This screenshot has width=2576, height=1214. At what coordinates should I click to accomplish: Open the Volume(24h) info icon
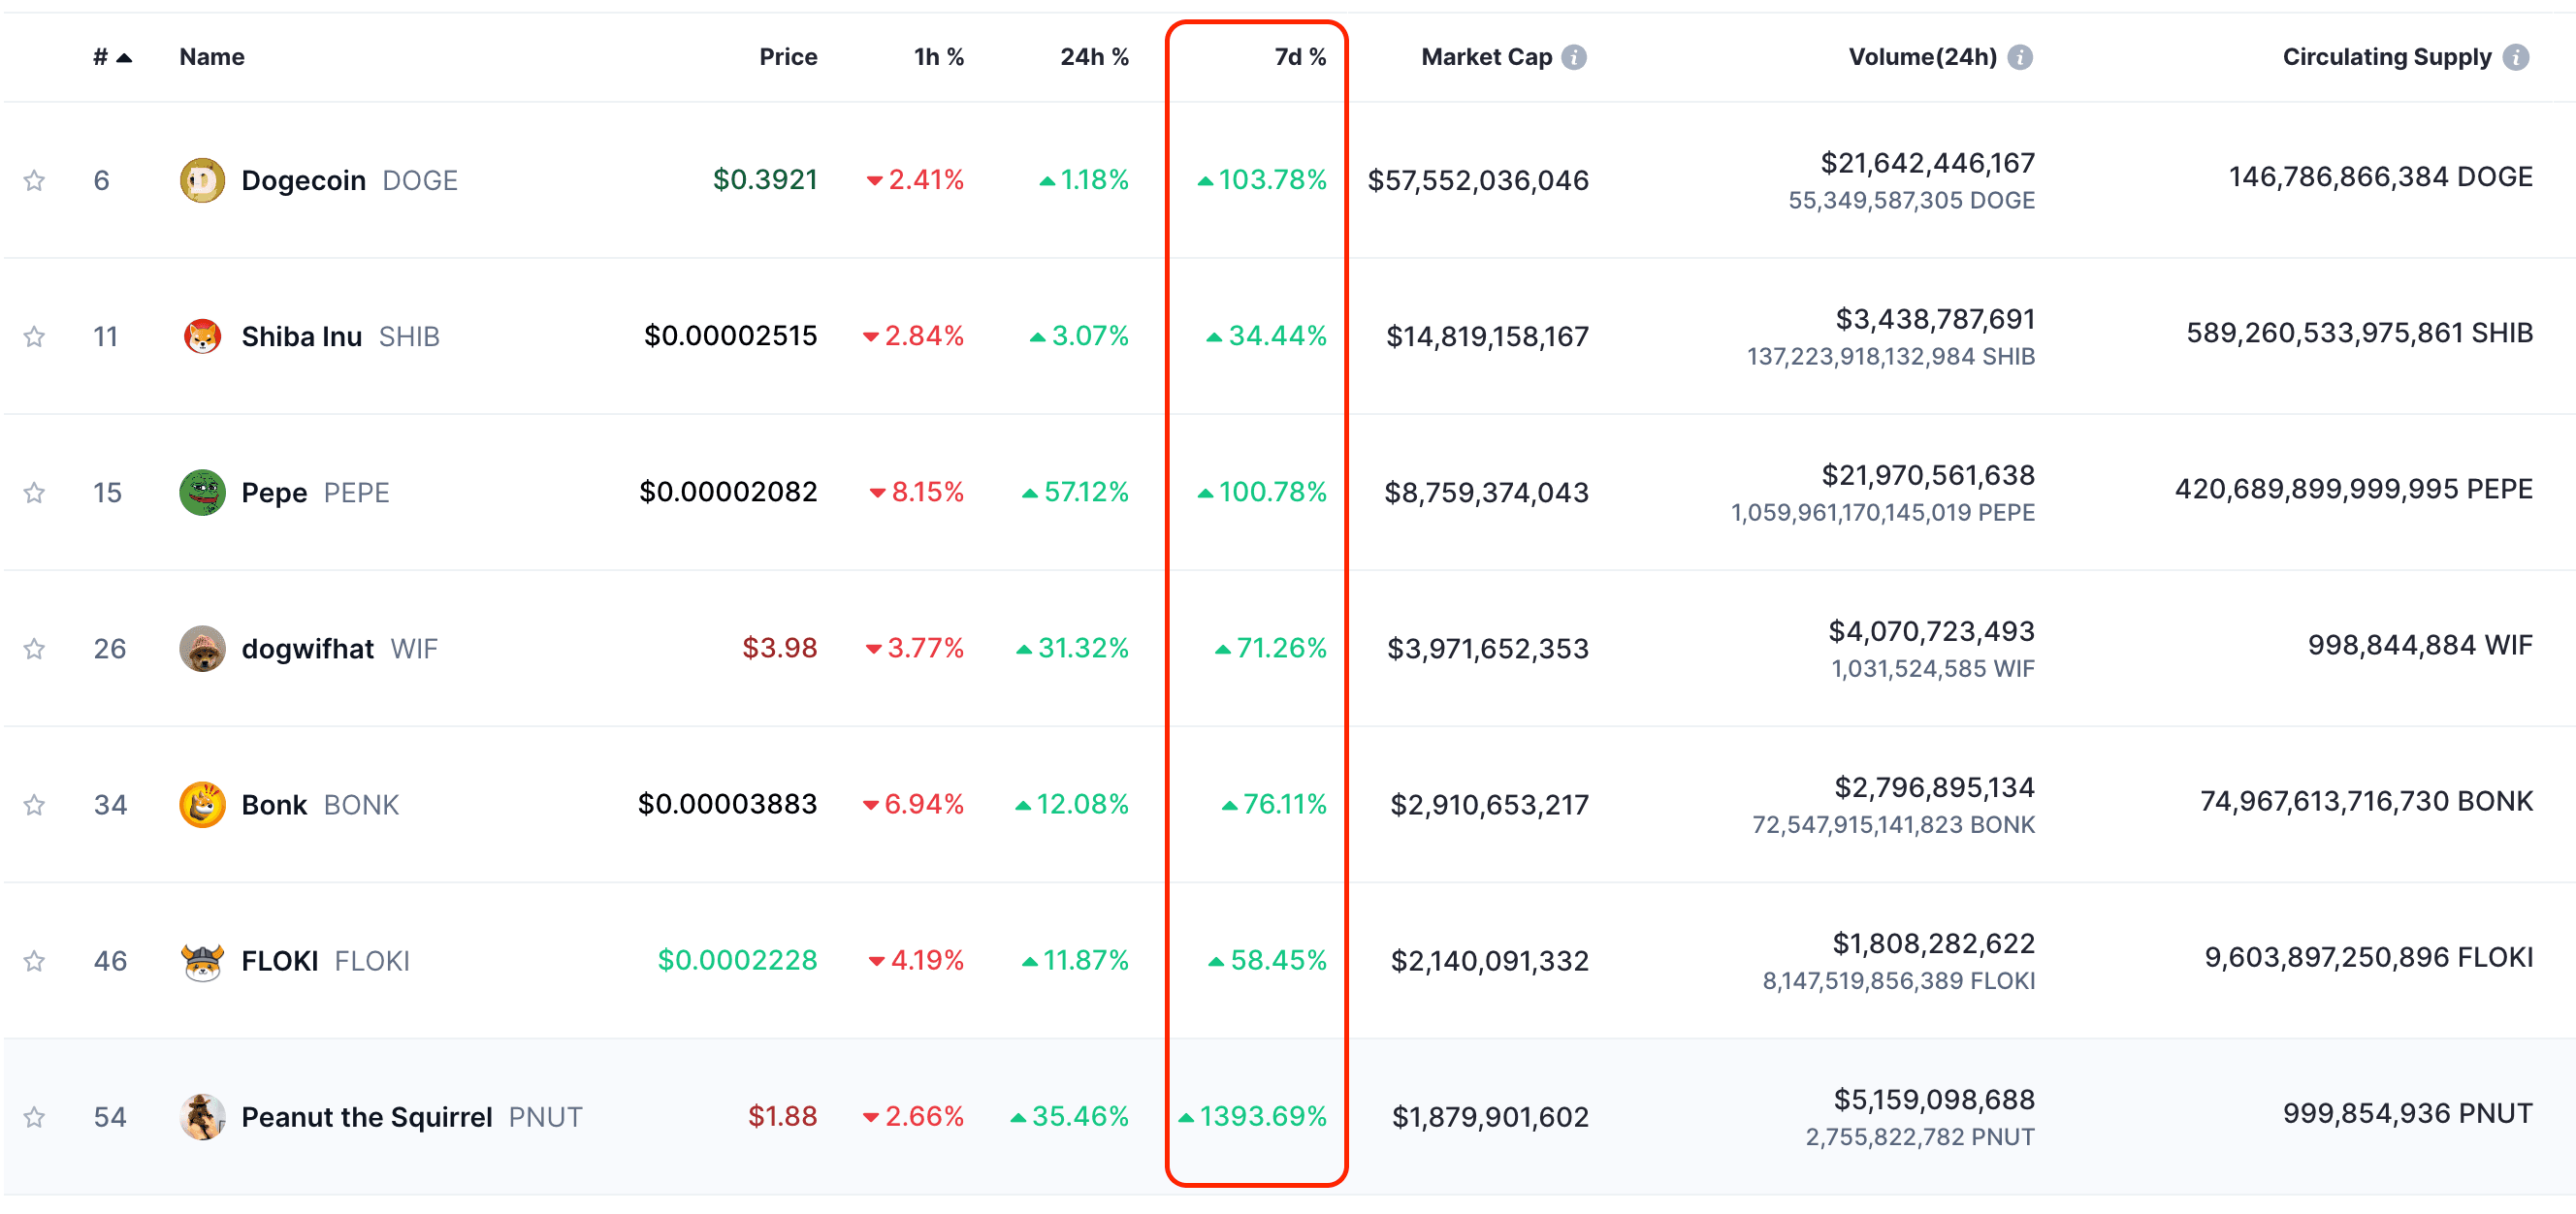point(2020,57)
